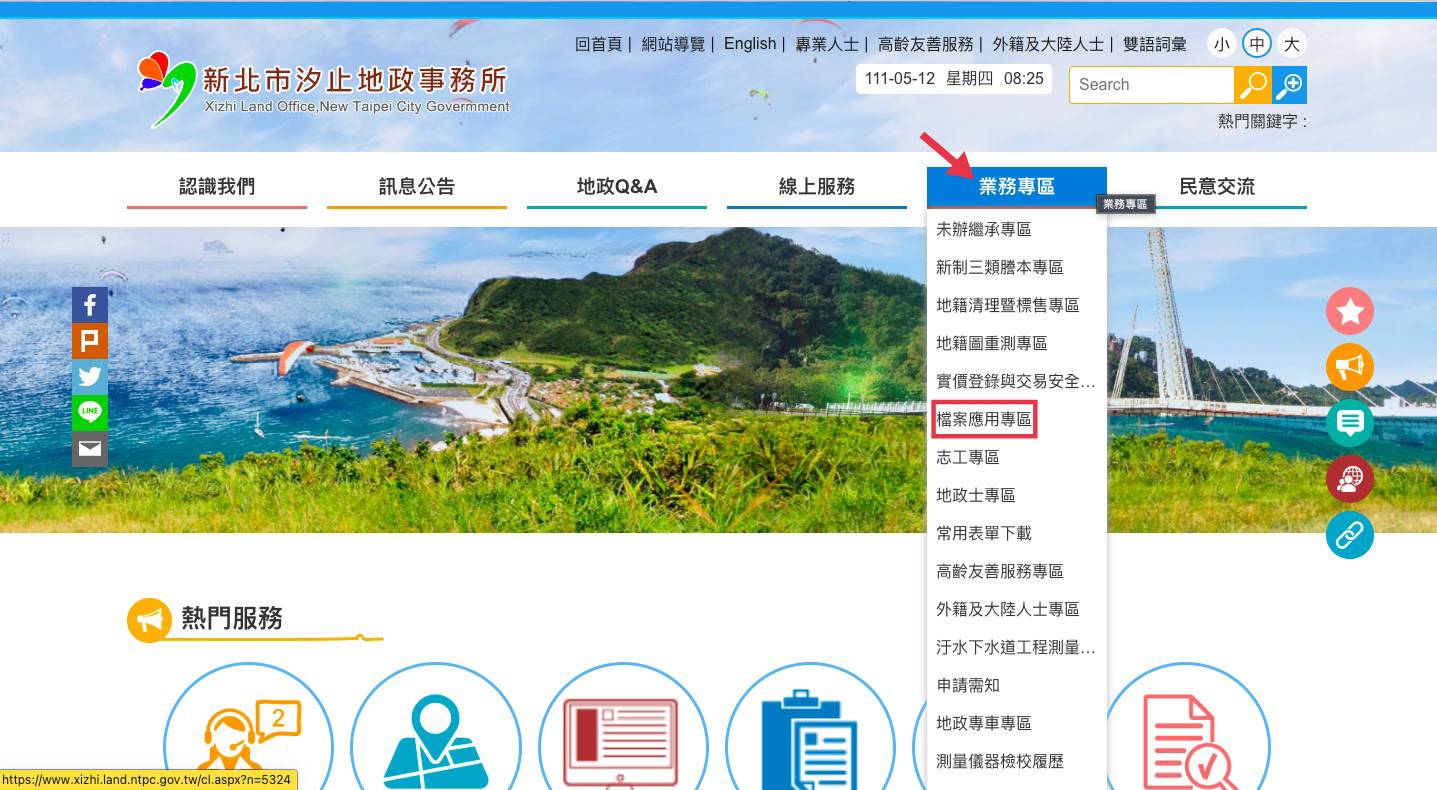Share page via Plurk icon

coord(90,341)
